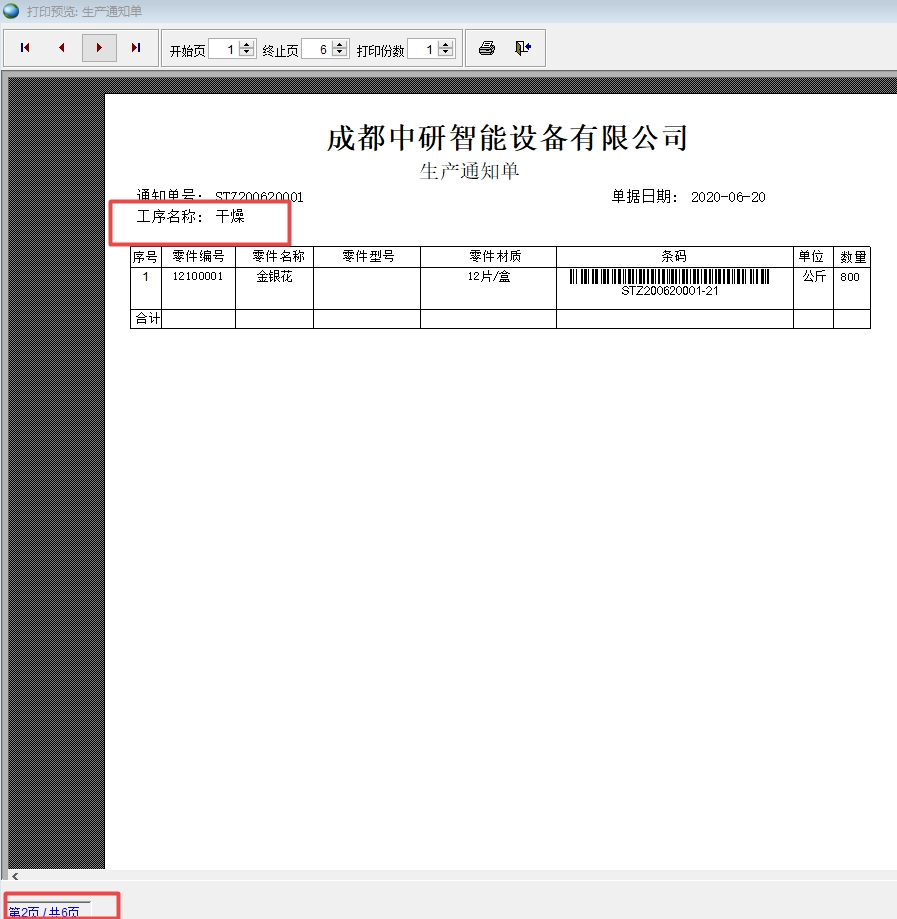Decrease 打印份数 with the down stepper
This screenshot has width=897, height=919.
tap(446, 52)
